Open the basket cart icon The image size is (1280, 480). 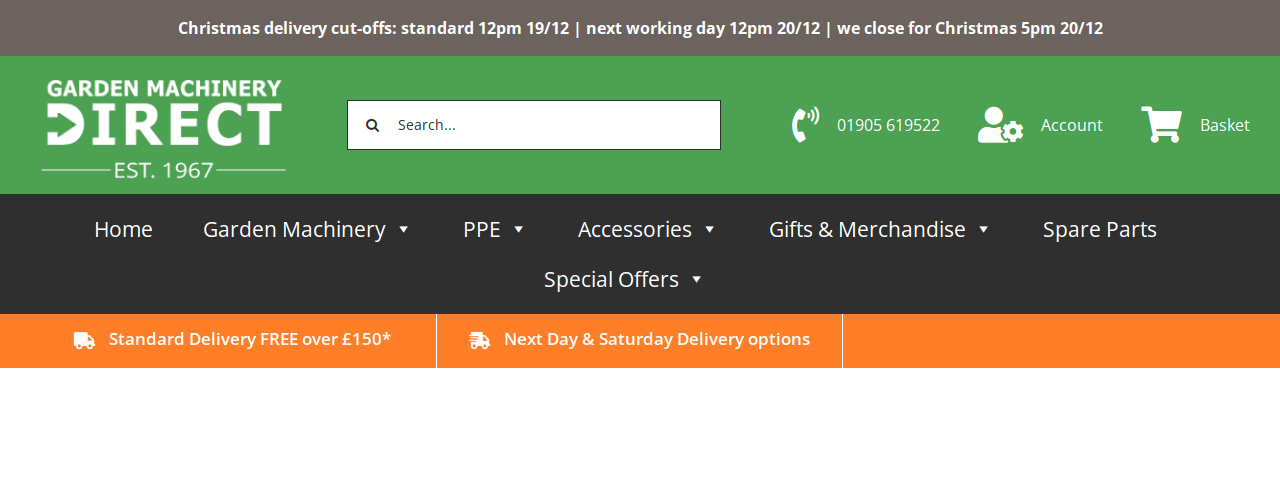(x=1161, y=125)
